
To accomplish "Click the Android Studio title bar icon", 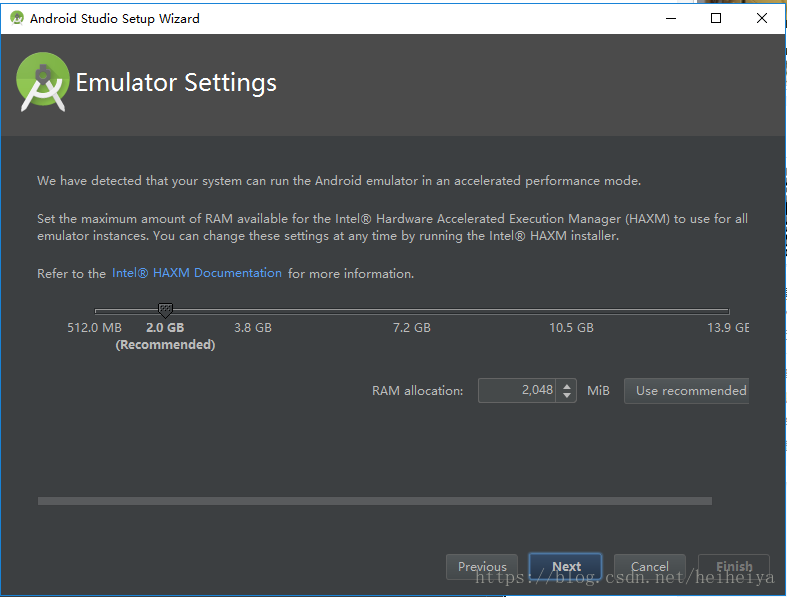I will 17,18.
